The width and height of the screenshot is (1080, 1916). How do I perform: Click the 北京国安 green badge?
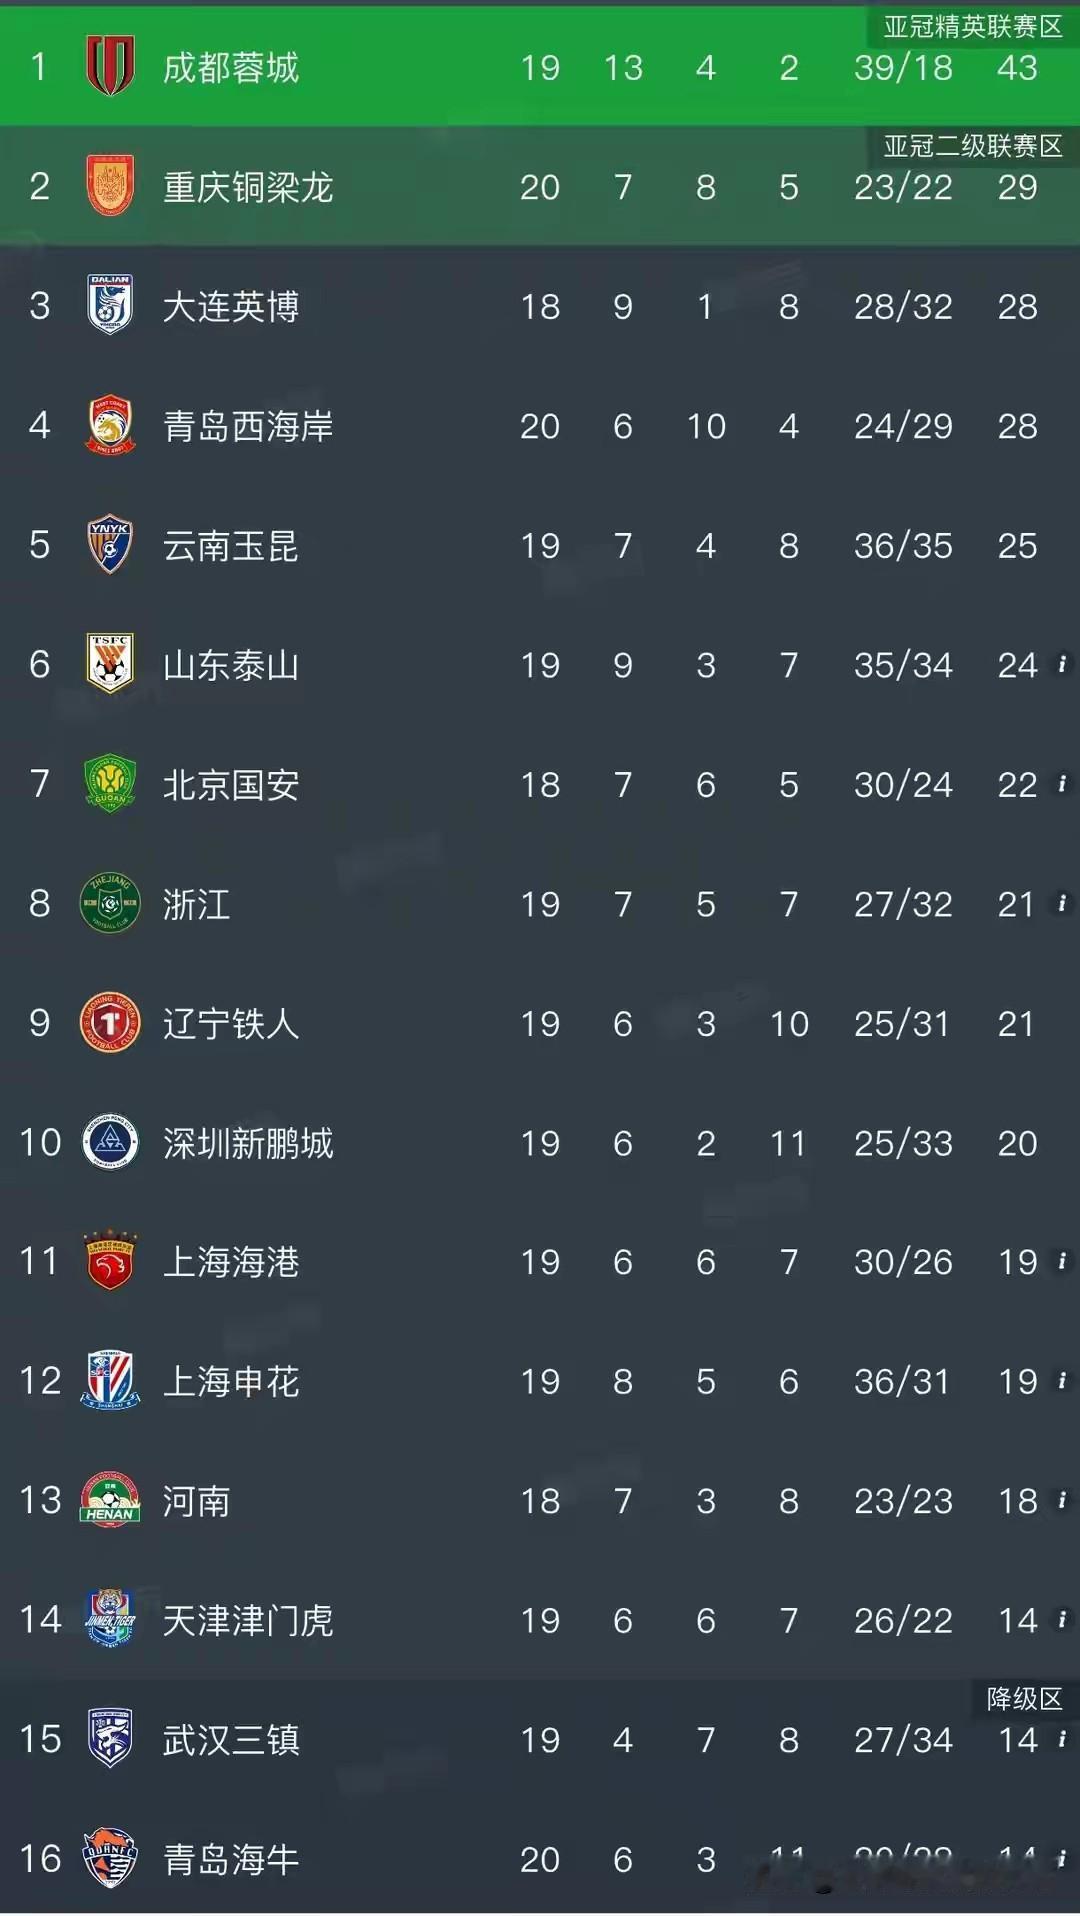[110, 784]
